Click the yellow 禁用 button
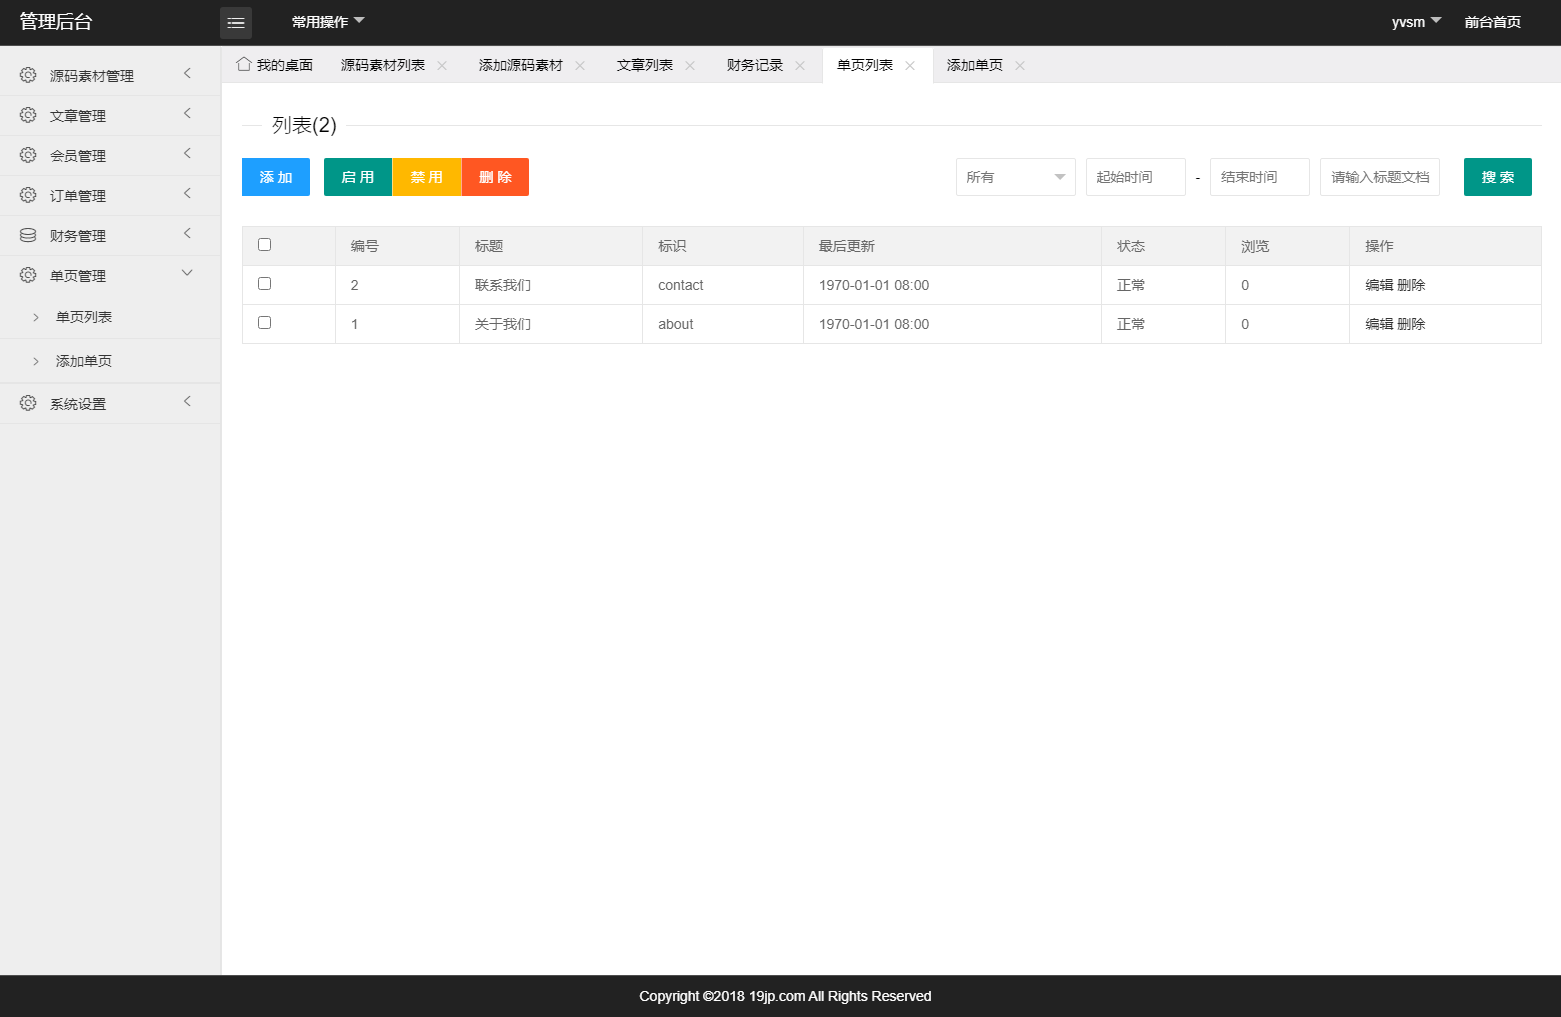Viewport: 1561px width, 1017px height. pos(427,177)
